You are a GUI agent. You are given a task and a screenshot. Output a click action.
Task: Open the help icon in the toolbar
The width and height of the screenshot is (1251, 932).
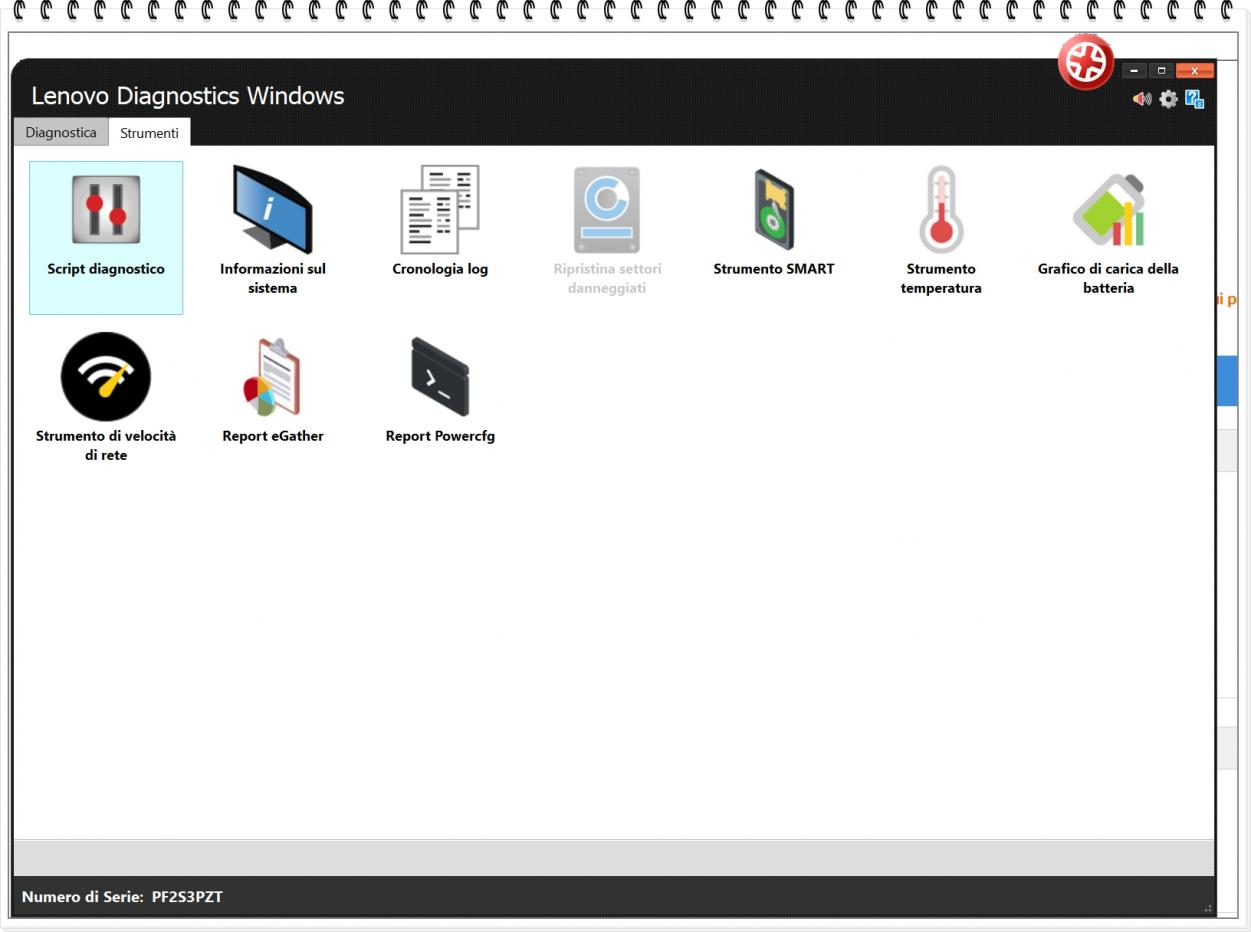1192,99
